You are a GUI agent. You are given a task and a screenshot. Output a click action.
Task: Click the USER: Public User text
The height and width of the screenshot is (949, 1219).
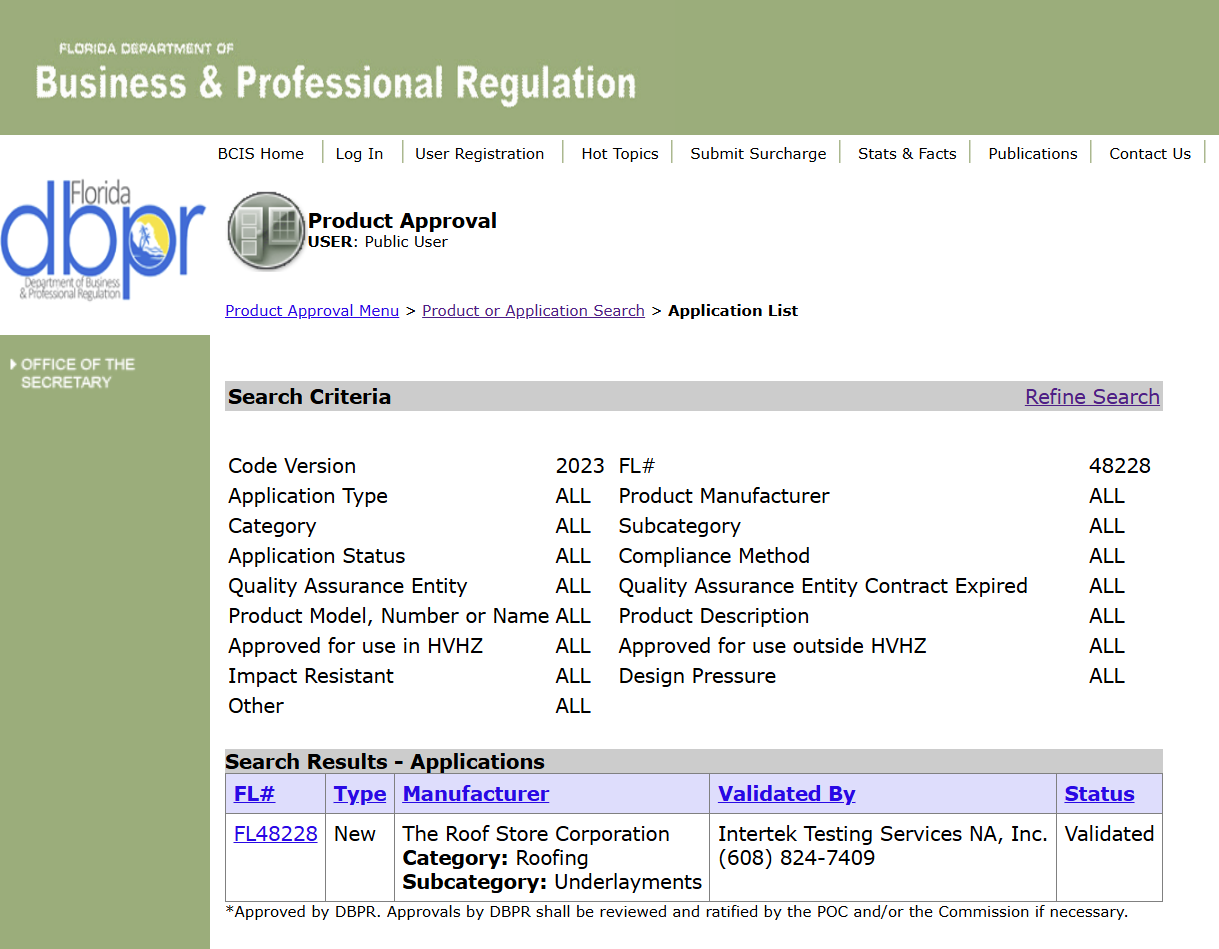point(378,242)
